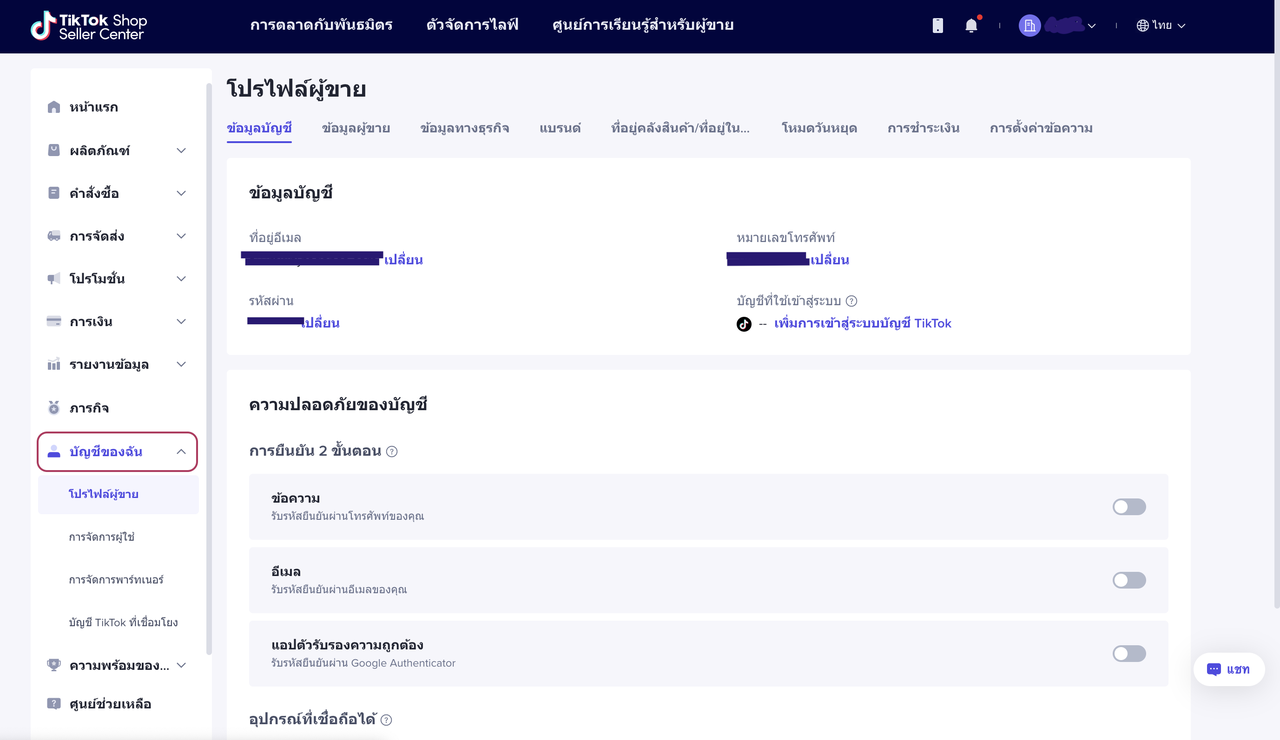Image resolution: width=1280 pixels, height=740 pixels.
Task: Expand the คำสั่งซื้อ sidebar chevron
Action: [181, 193]
